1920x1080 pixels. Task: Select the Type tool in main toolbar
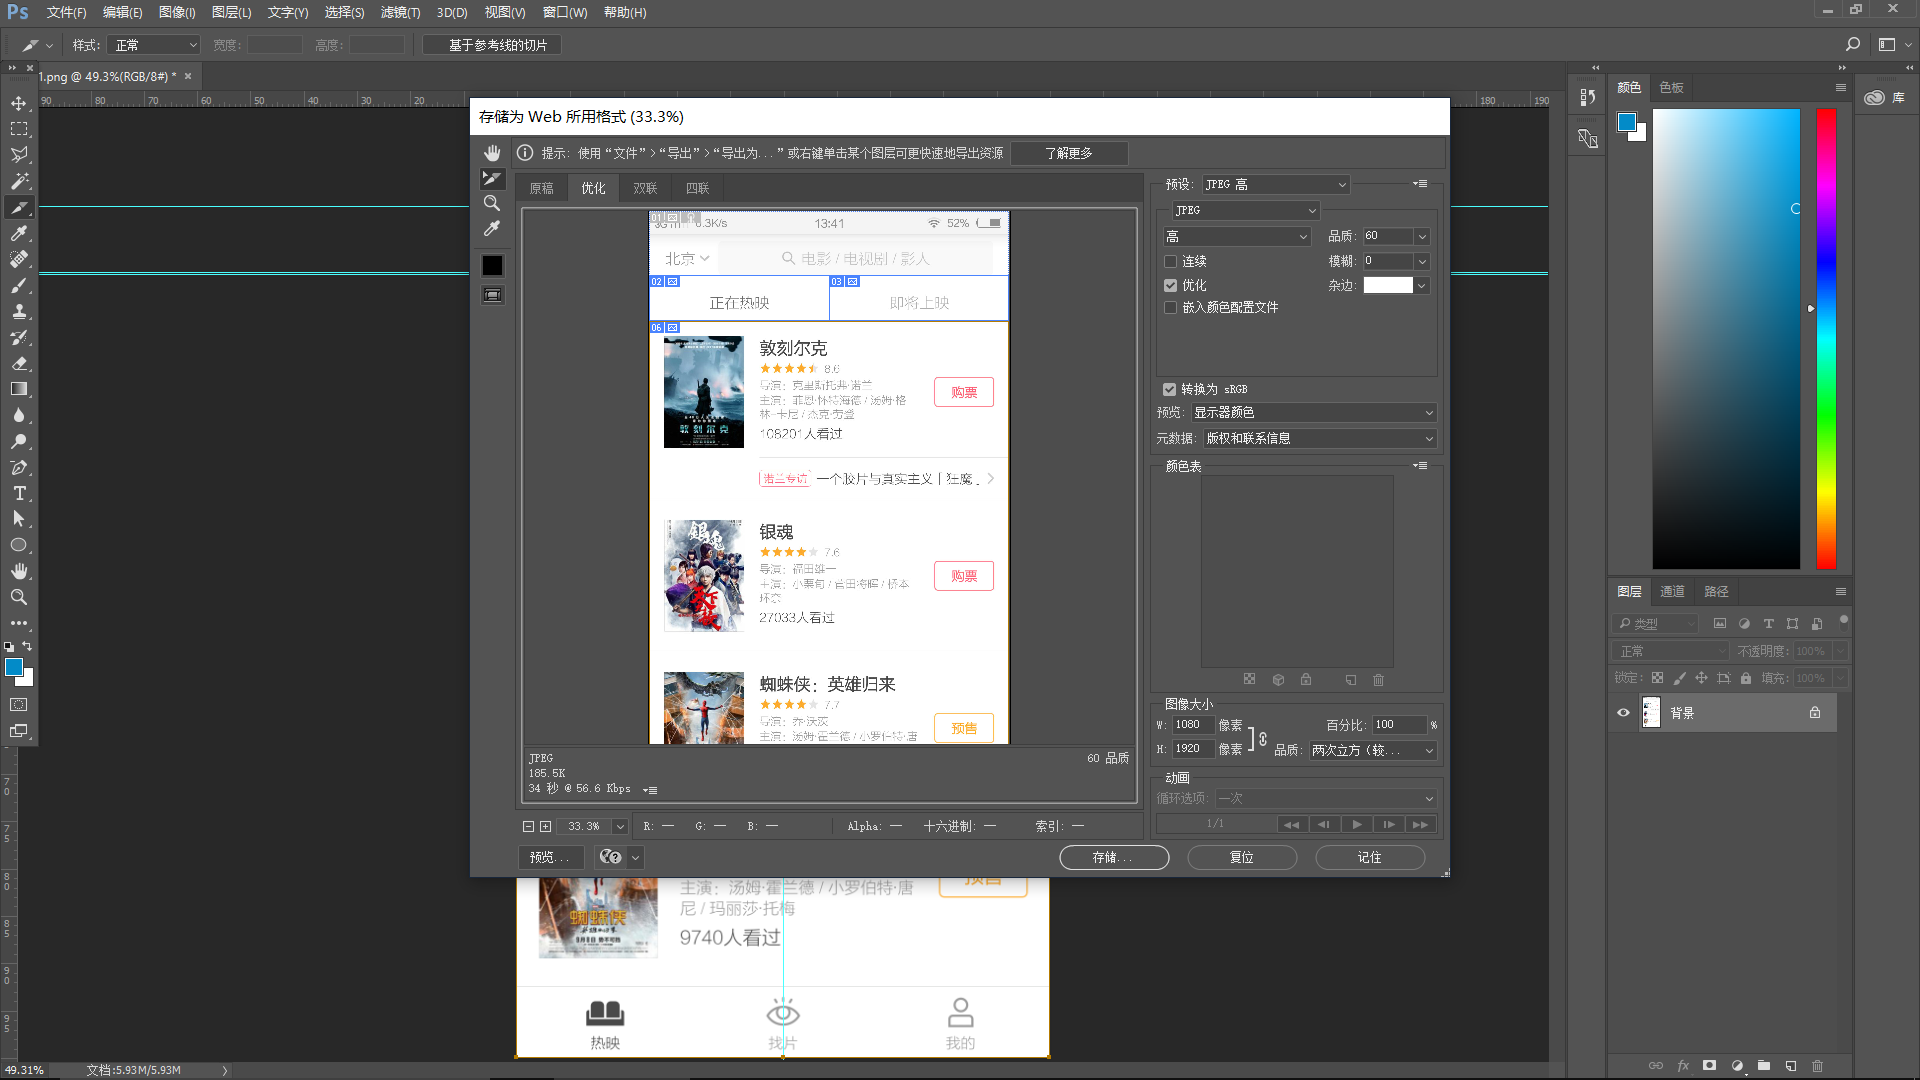[19, 493]
